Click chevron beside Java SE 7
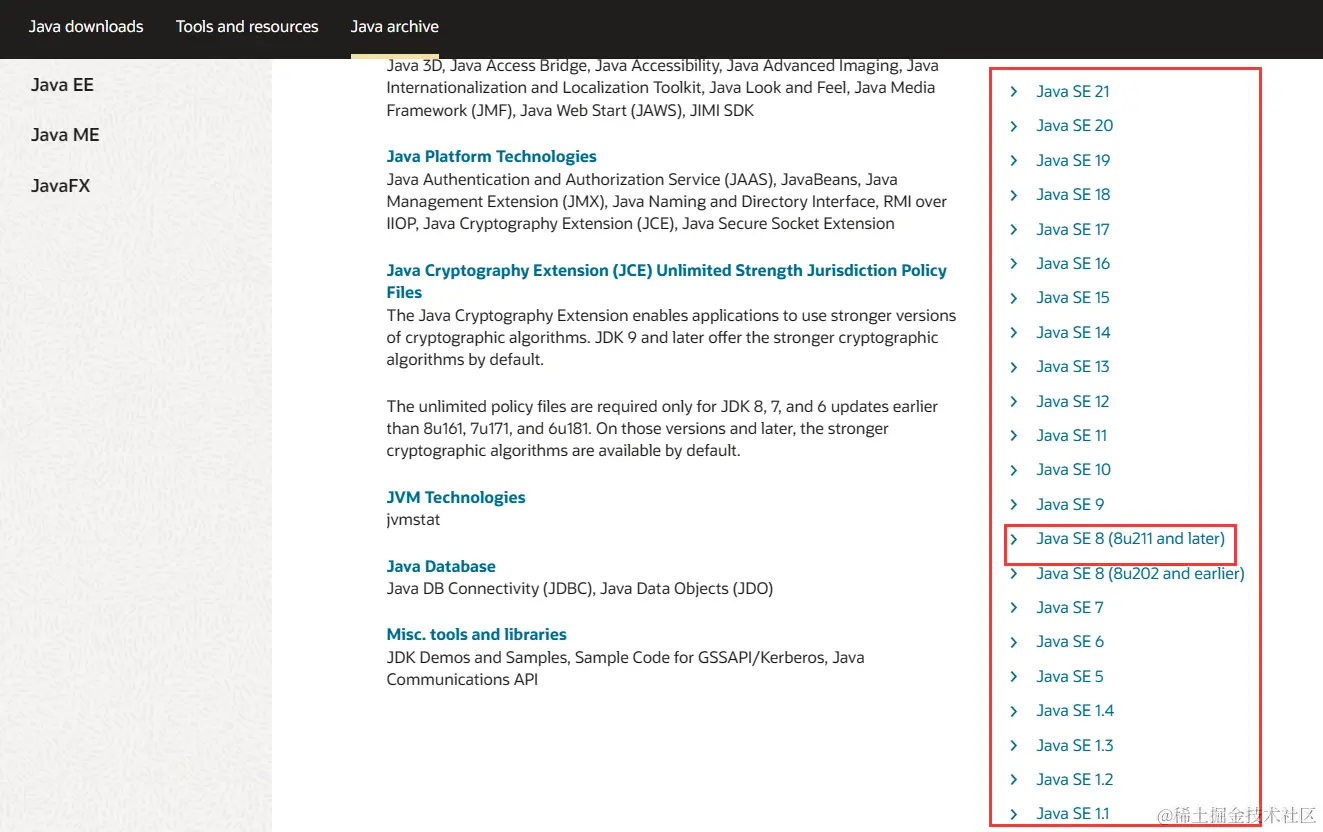The height and width of the screenshot is (832, 1323). pos(1014,608)
